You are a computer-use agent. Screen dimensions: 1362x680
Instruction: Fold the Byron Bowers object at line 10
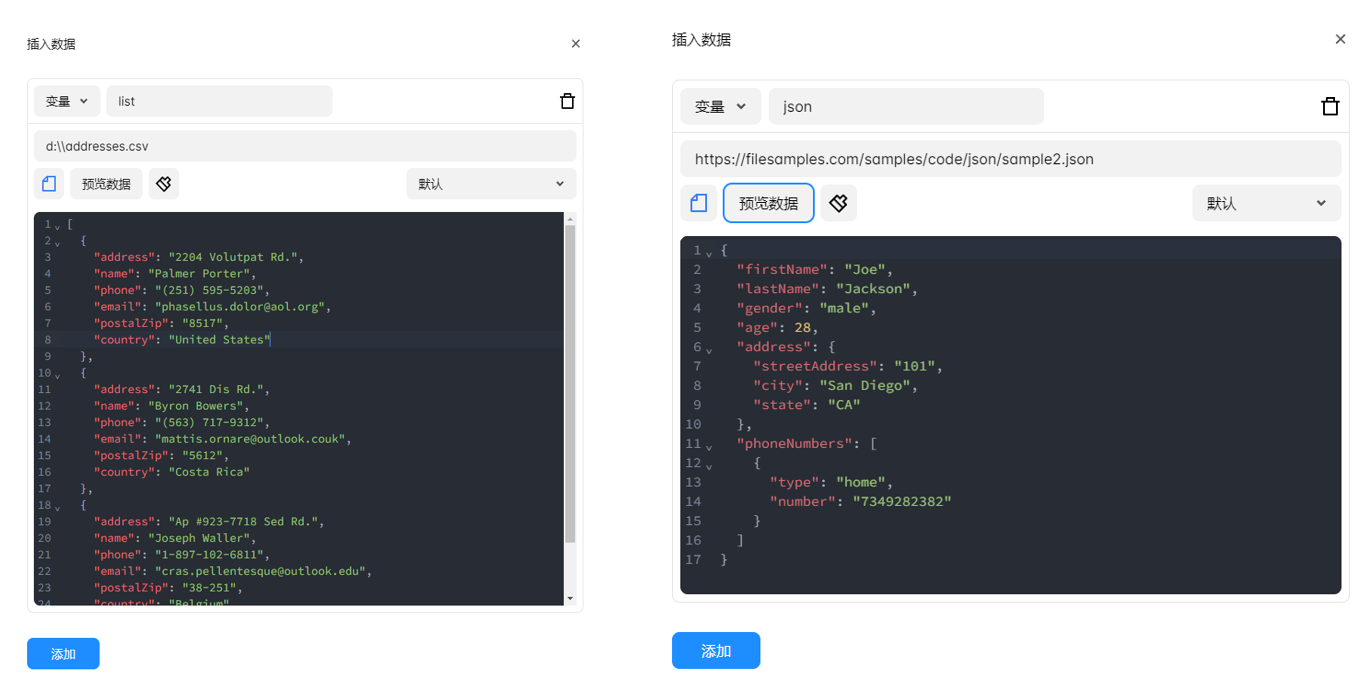tap(57, 374)
